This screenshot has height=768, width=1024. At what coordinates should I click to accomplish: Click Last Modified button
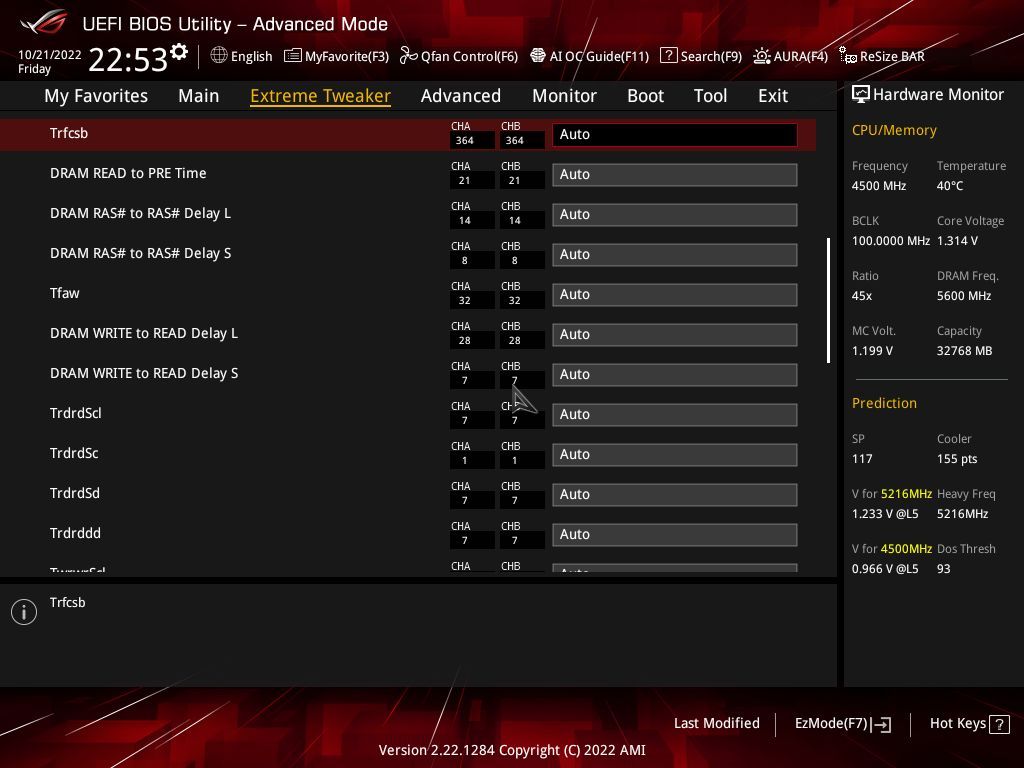tap(716, 723)
